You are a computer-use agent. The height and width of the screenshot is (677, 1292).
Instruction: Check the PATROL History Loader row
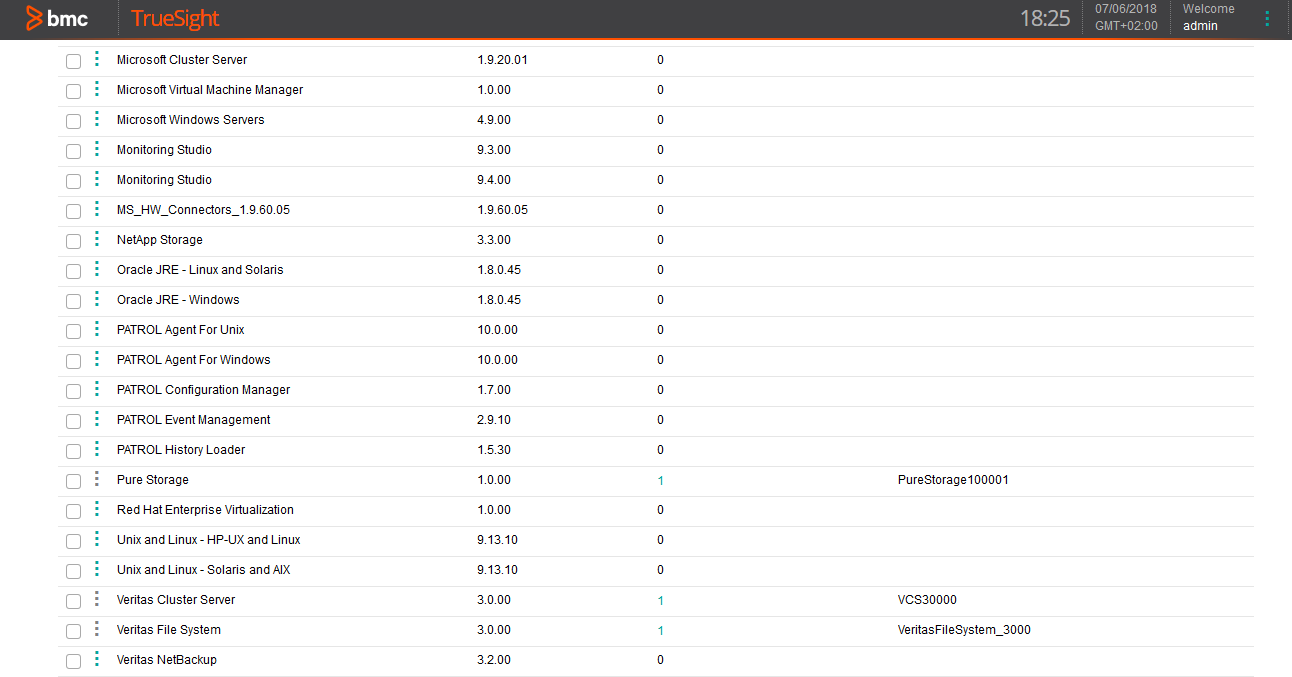(73, 451)
